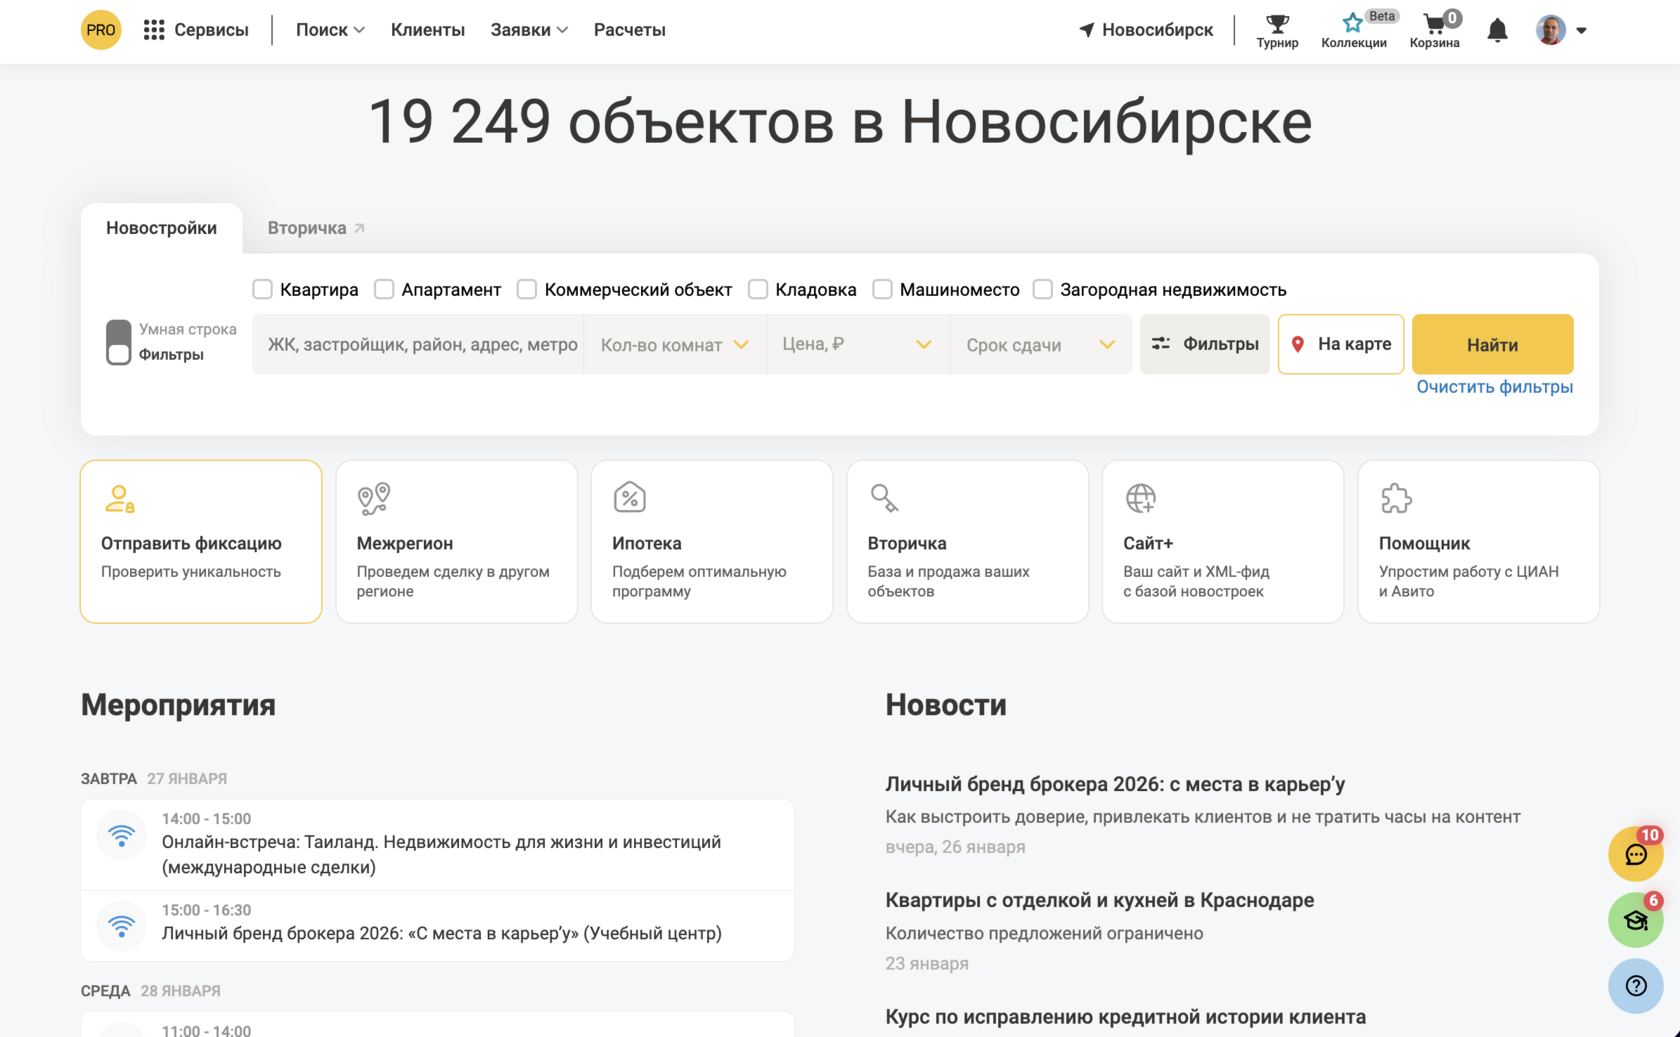Click the Отправить фиксацию person icon
The image size is (1680, 1037).
tap(120, 498)
